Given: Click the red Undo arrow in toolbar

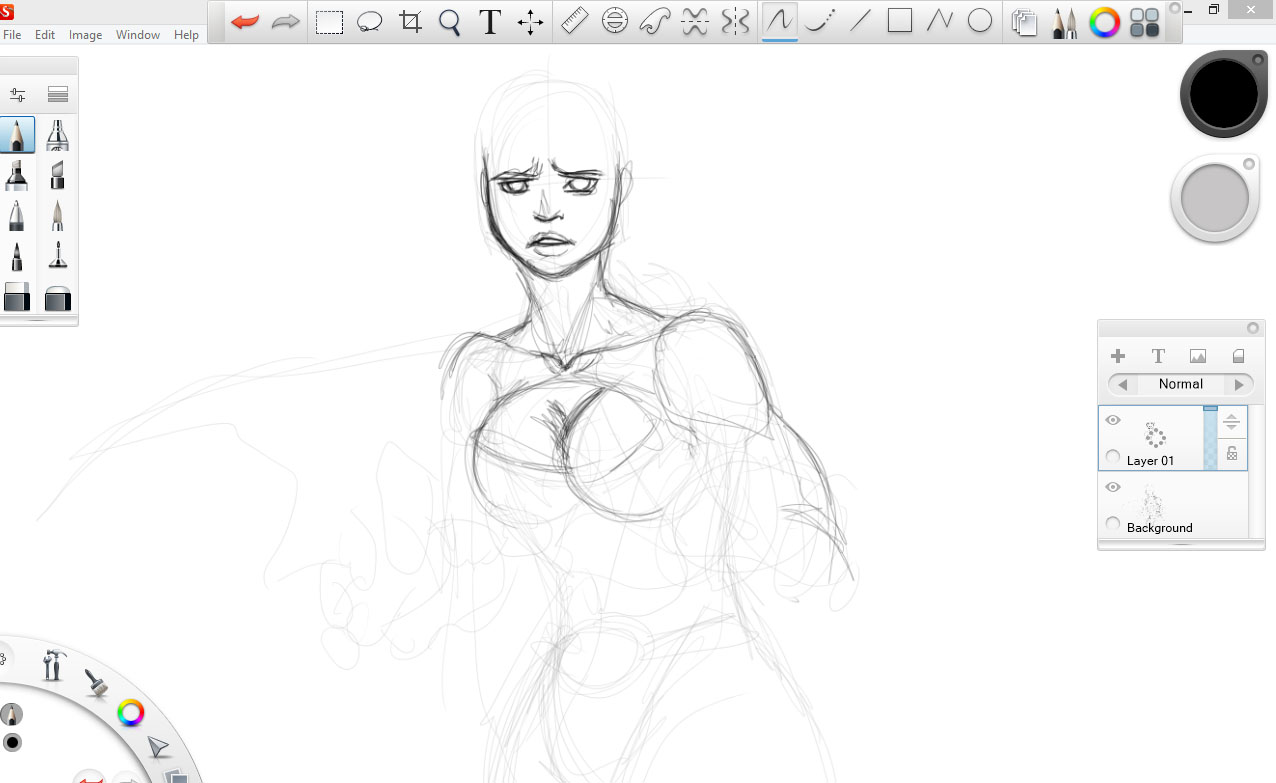Looking at the screenshot, I should click(x=244, y=22).
